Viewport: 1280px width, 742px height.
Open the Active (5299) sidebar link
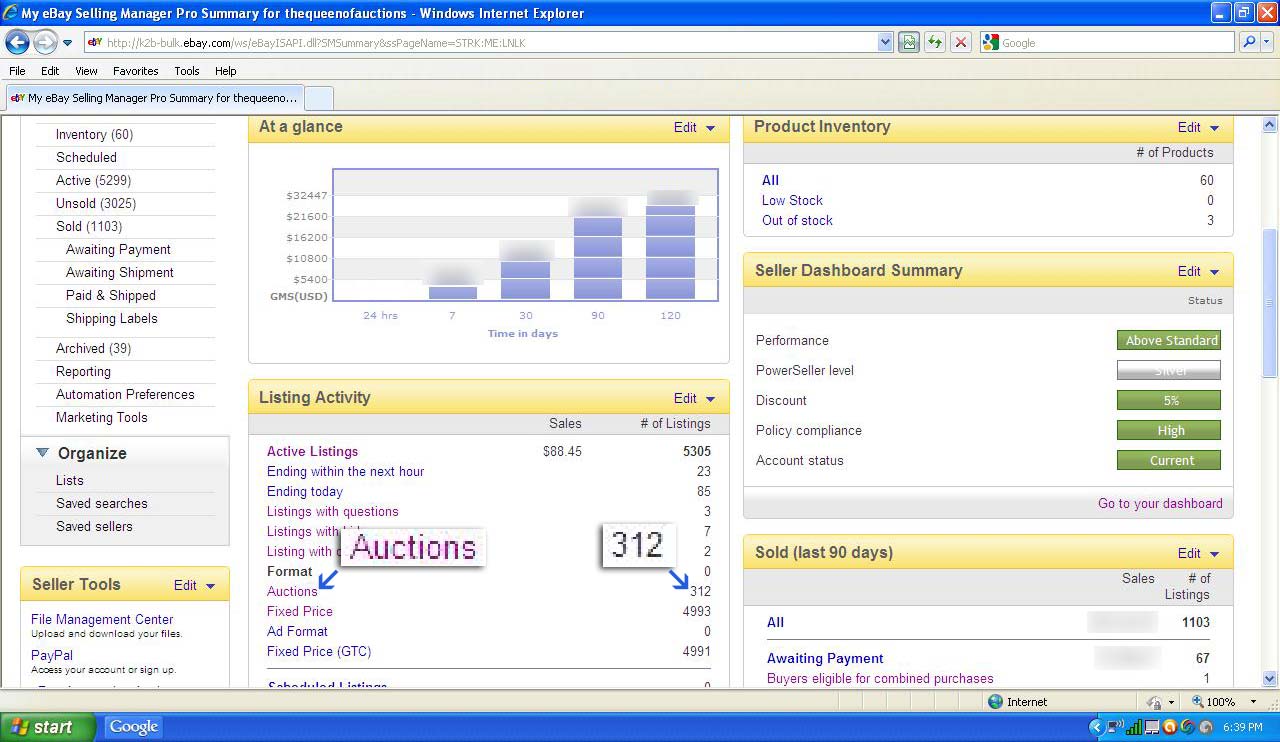coord(93,180)
